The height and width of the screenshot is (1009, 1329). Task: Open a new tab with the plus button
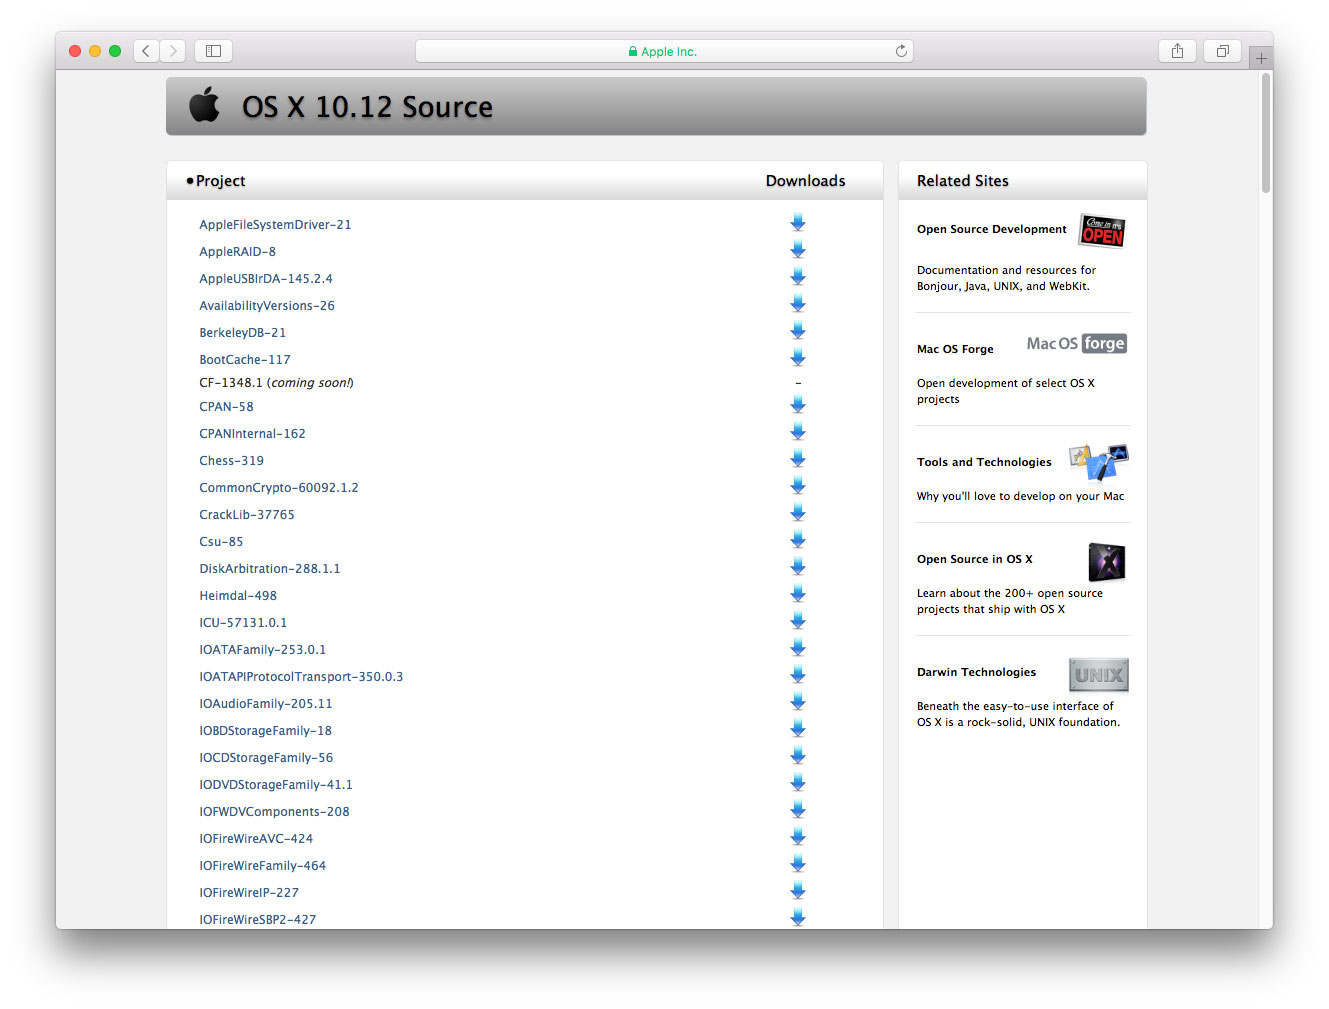click(x=1261, y=58)
